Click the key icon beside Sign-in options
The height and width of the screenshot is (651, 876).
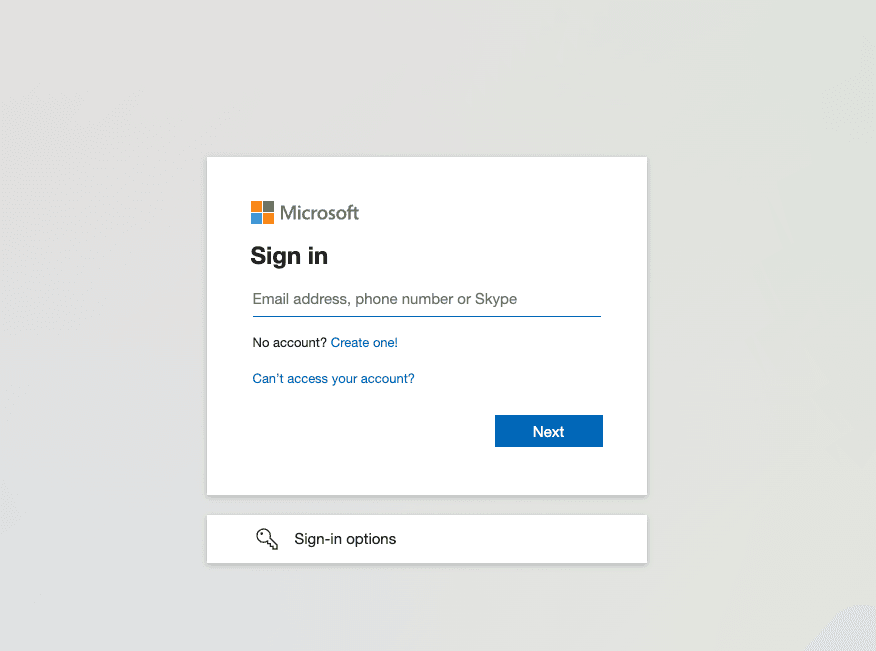(267, 539)
